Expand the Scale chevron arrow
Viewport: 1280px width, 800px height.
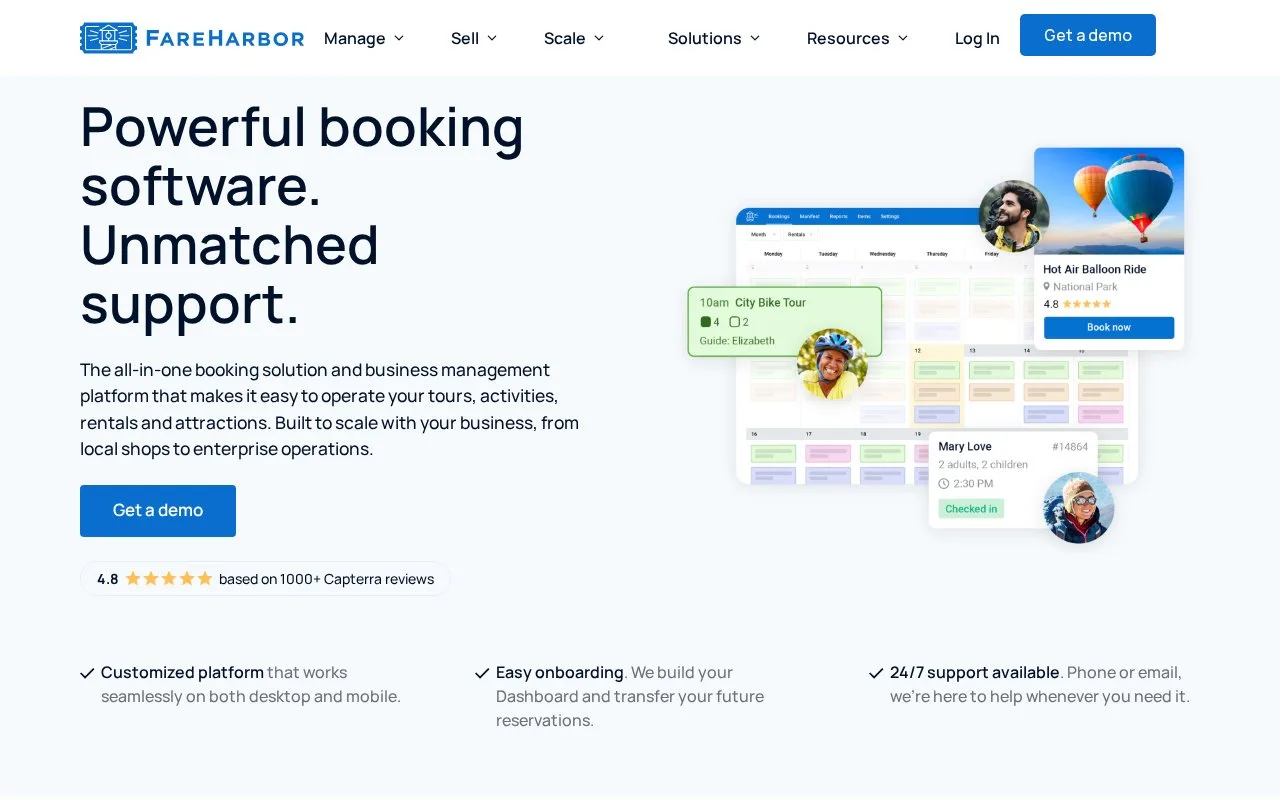pos(599,38)
